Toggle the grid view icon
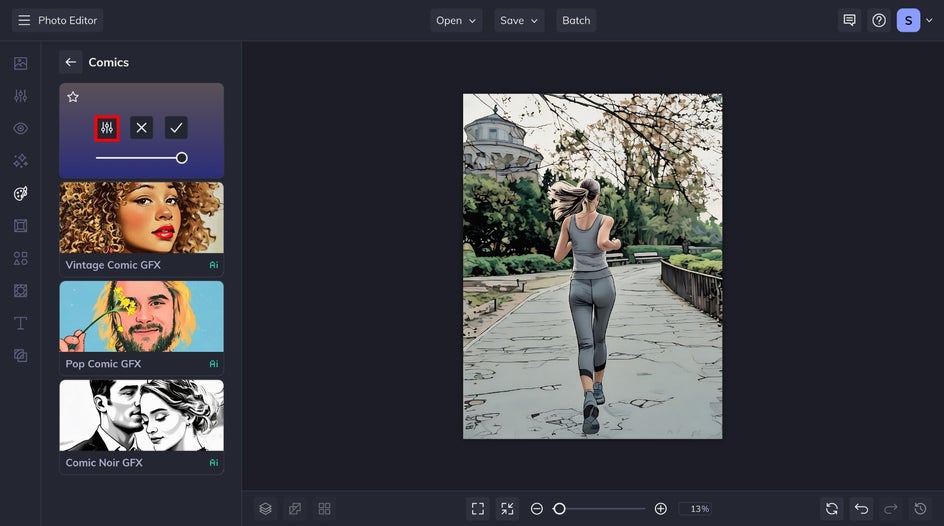The height and width of the screenshot is (526, 944). coord(324,509)
